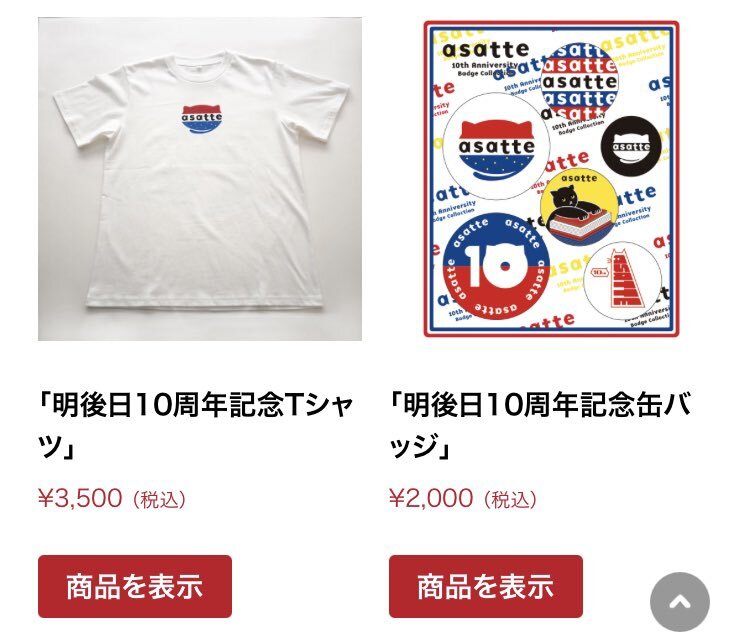
Task: Open the 明後日10周年記念缶バッジ title link
Action: [x=540, y=425]
